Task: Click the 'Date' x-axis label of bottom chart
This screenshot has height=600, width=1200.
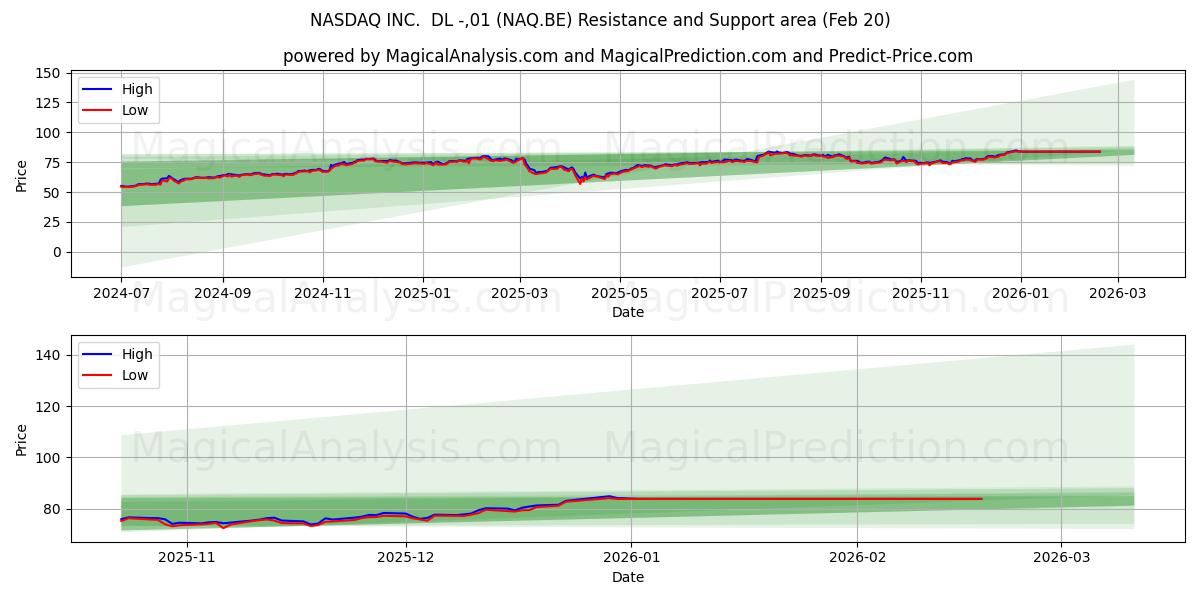Action: pyautogui.click(x=628, y=578)
